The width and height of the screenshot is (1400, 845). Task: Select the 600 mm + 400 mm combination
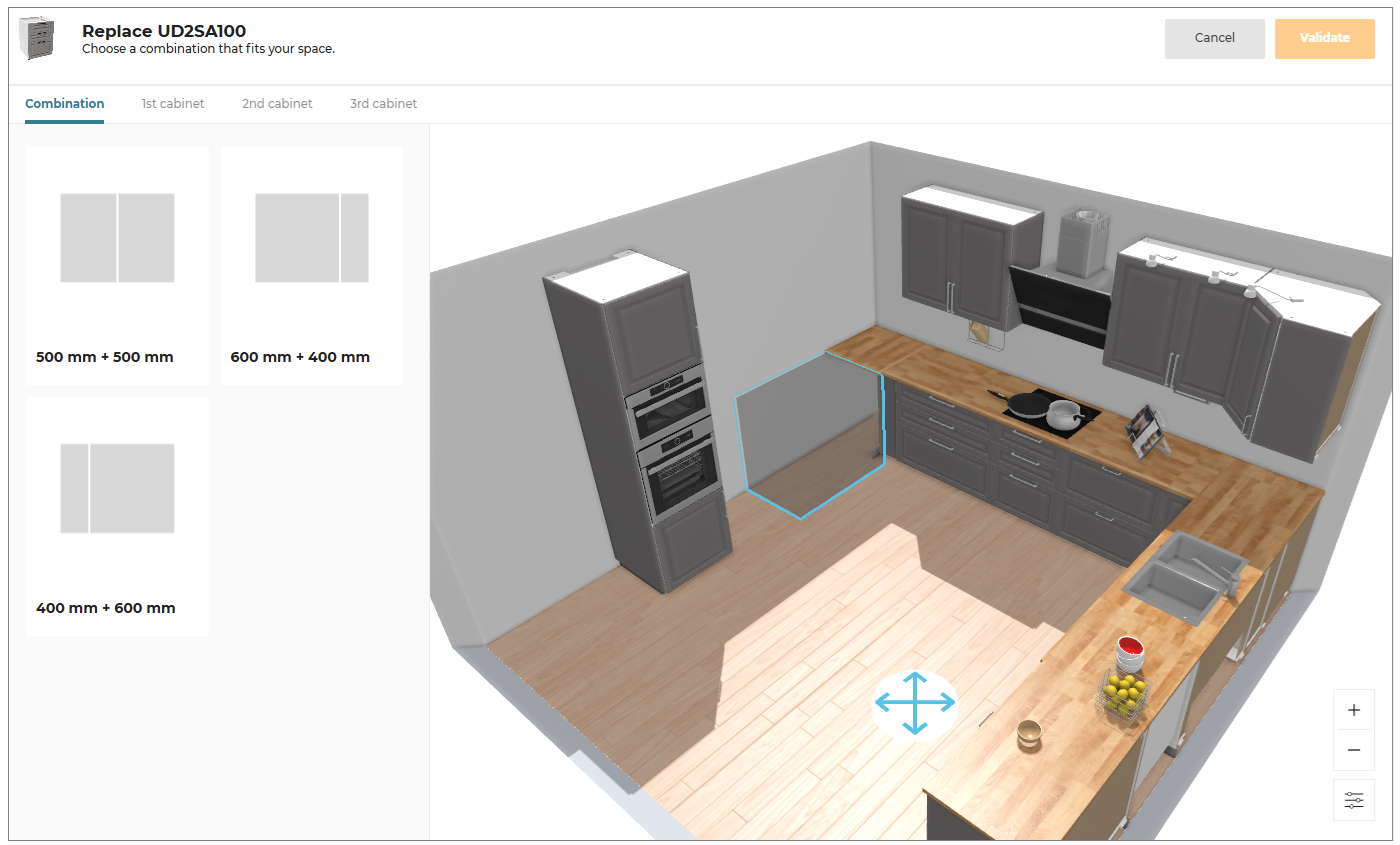312,266
